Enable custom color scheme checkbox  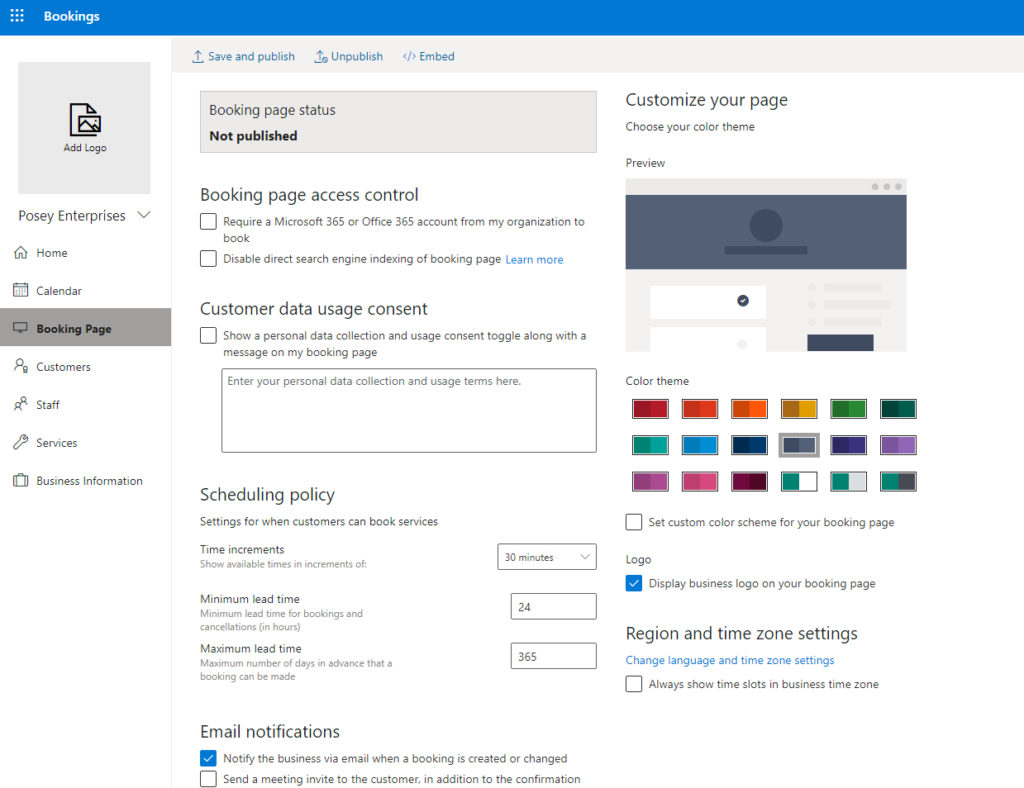tap(633, 522)
